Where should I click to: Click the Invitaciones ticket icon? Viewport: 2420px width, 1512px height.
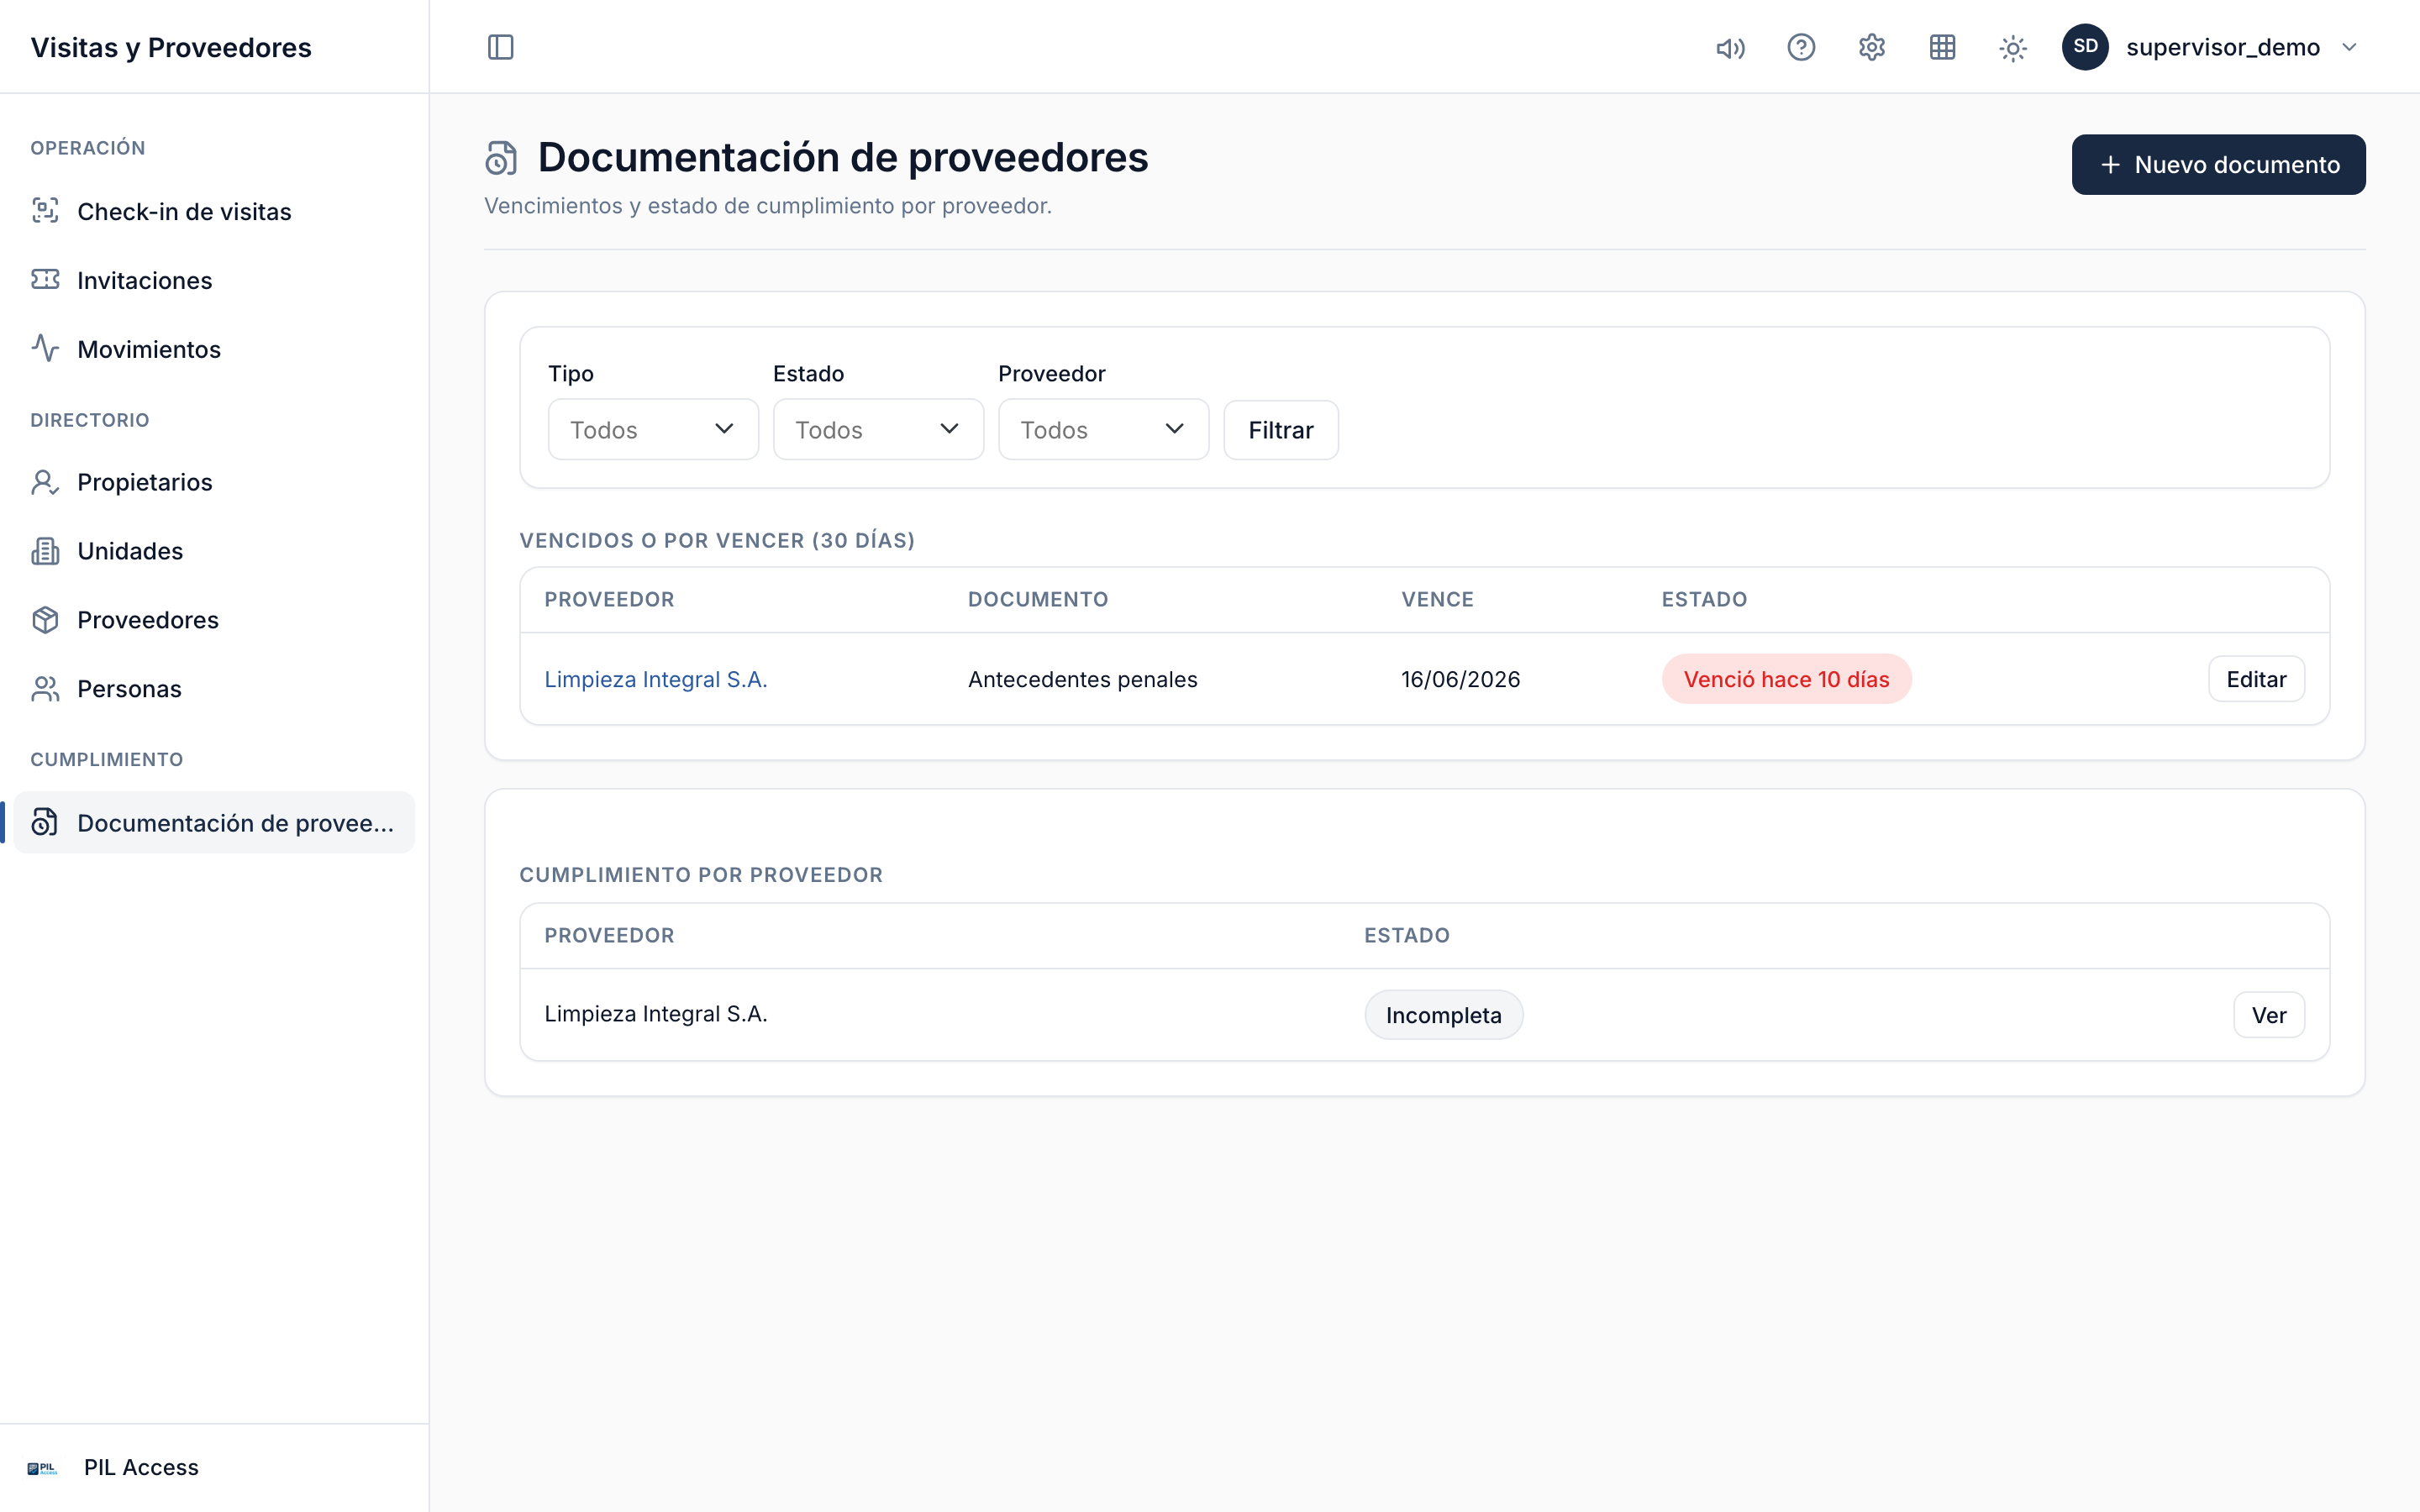coord(45,280)
